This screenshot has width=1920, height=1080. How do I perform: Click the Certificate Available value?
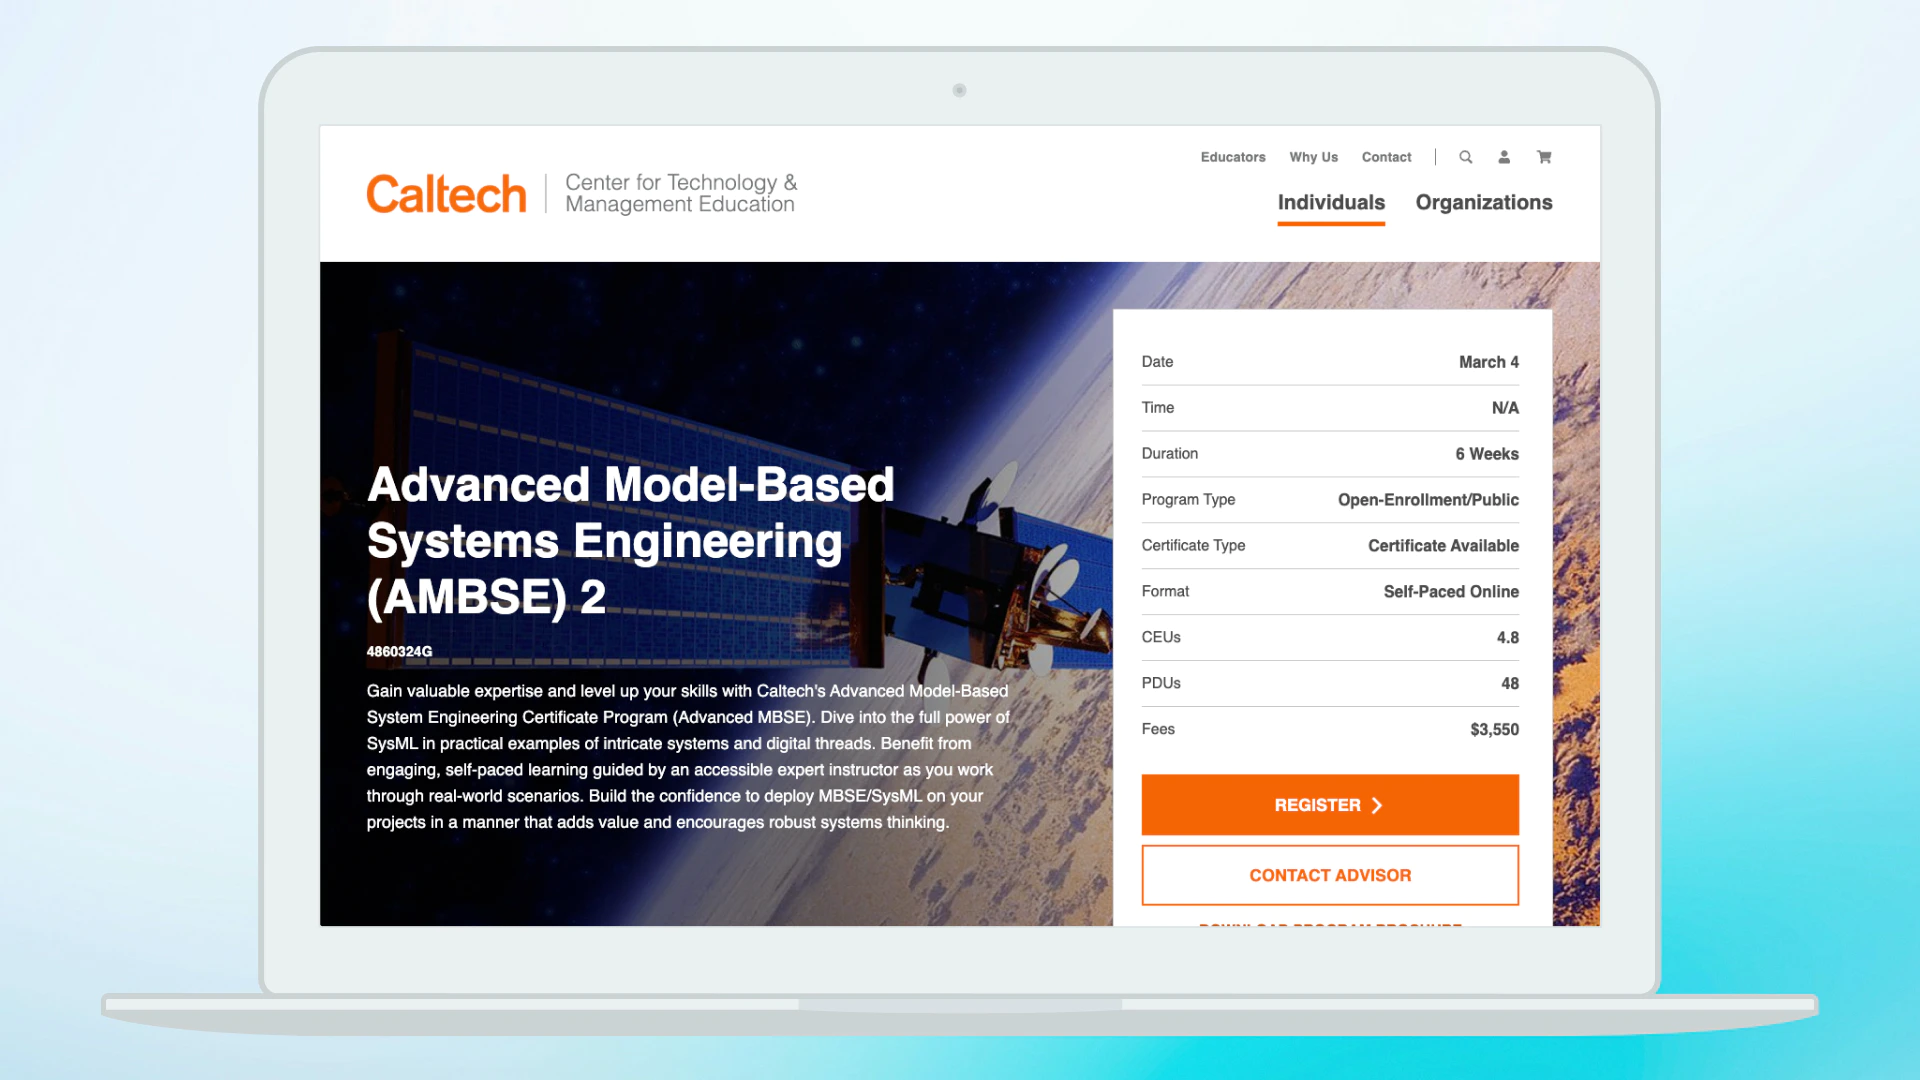[x=1443, y=546]
